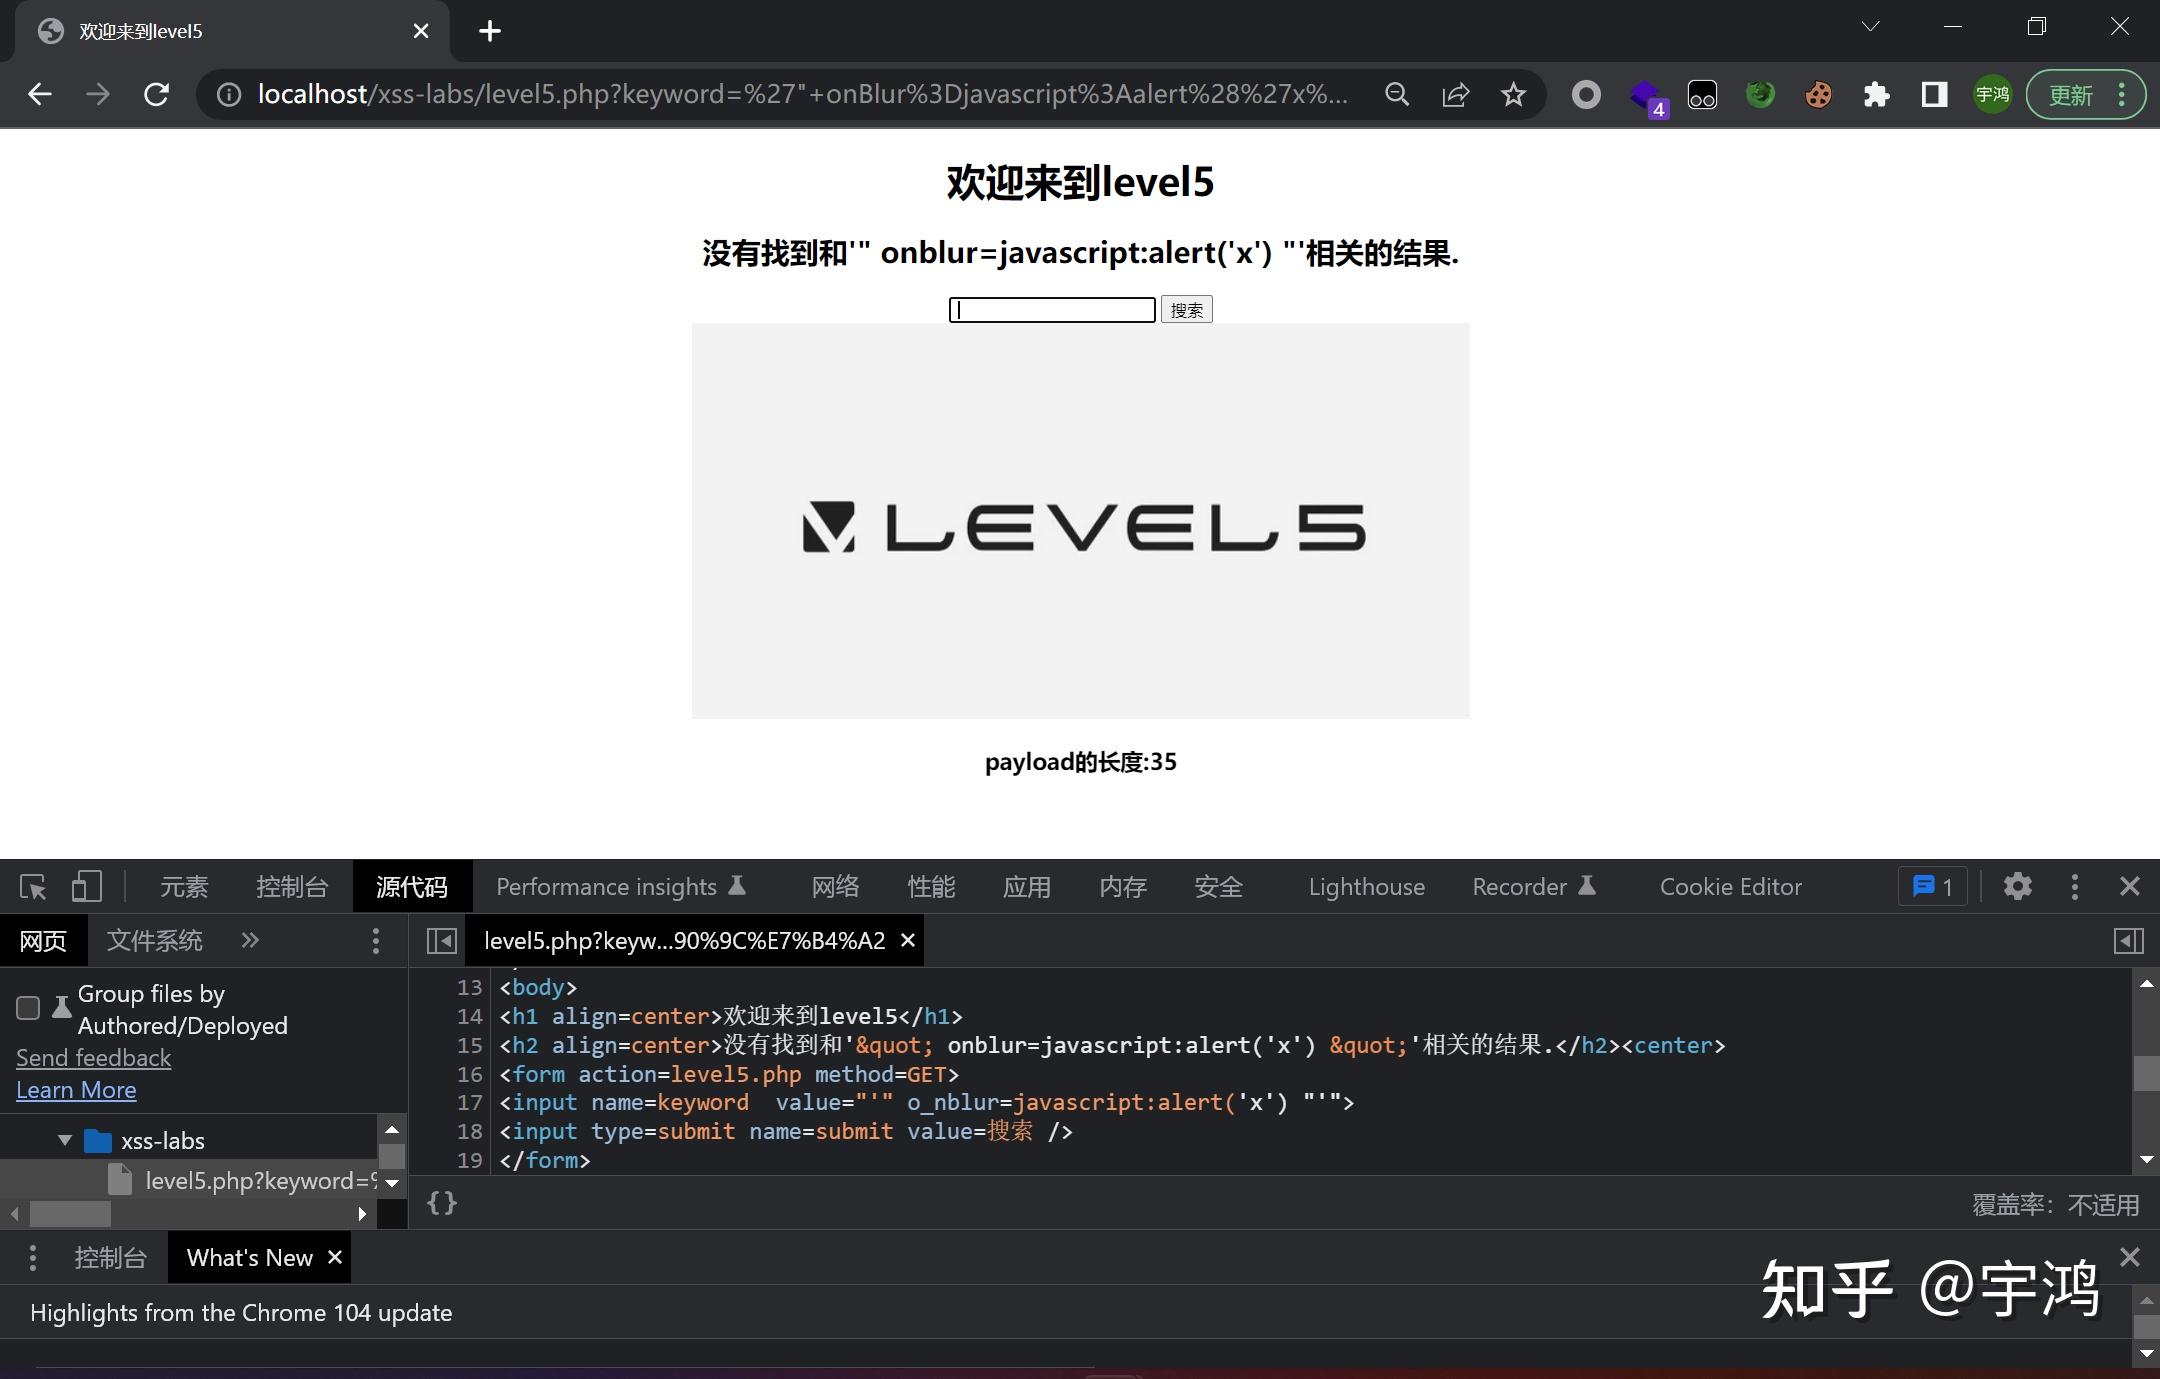Image resolution: width=2160 pixels, height=1379 pixels.
Task: Click the DevTools settings gear icon
Action: click(x=2017, y=886)
